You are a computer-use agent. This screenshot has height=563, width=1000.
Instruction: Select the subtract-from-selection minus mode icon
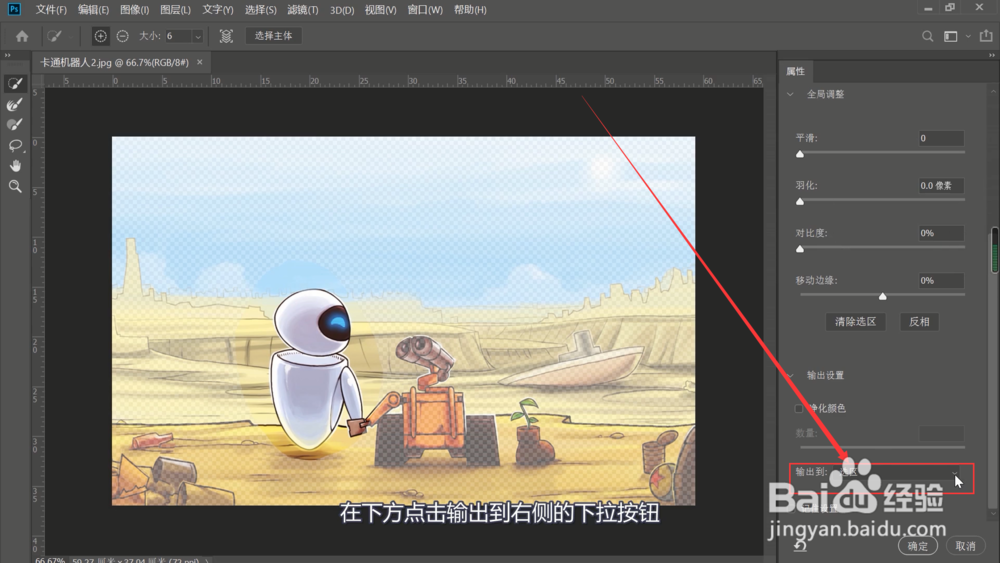(x=122, y=36)
